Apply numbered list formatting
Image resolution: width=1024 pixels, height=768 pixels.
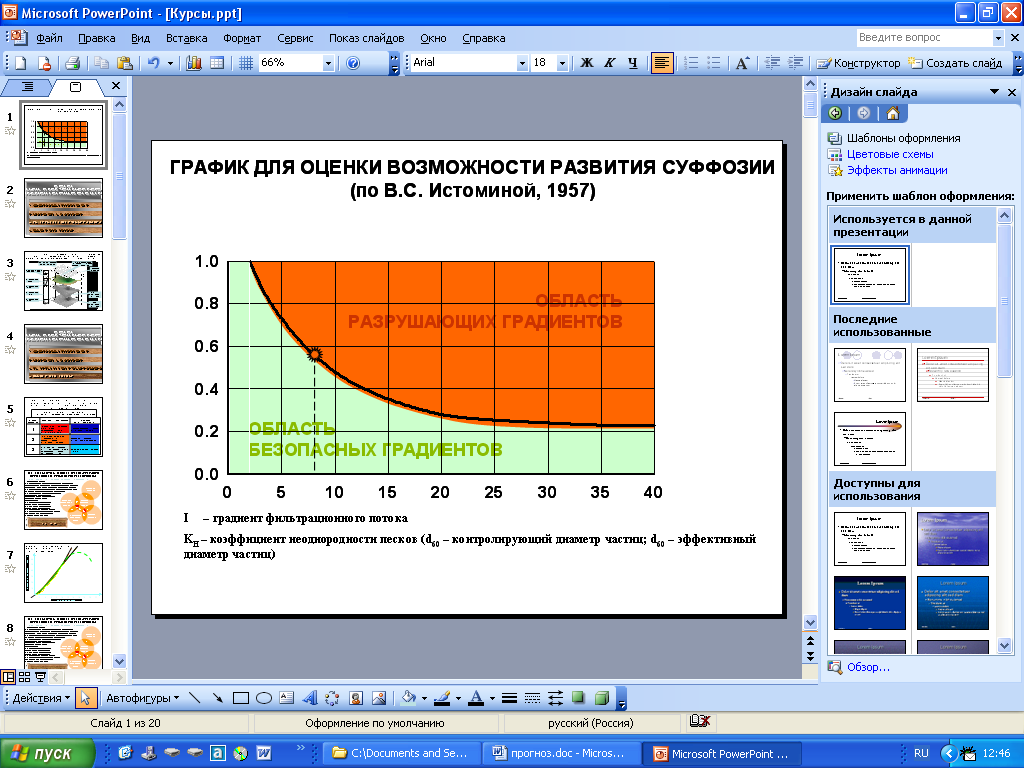691,63
